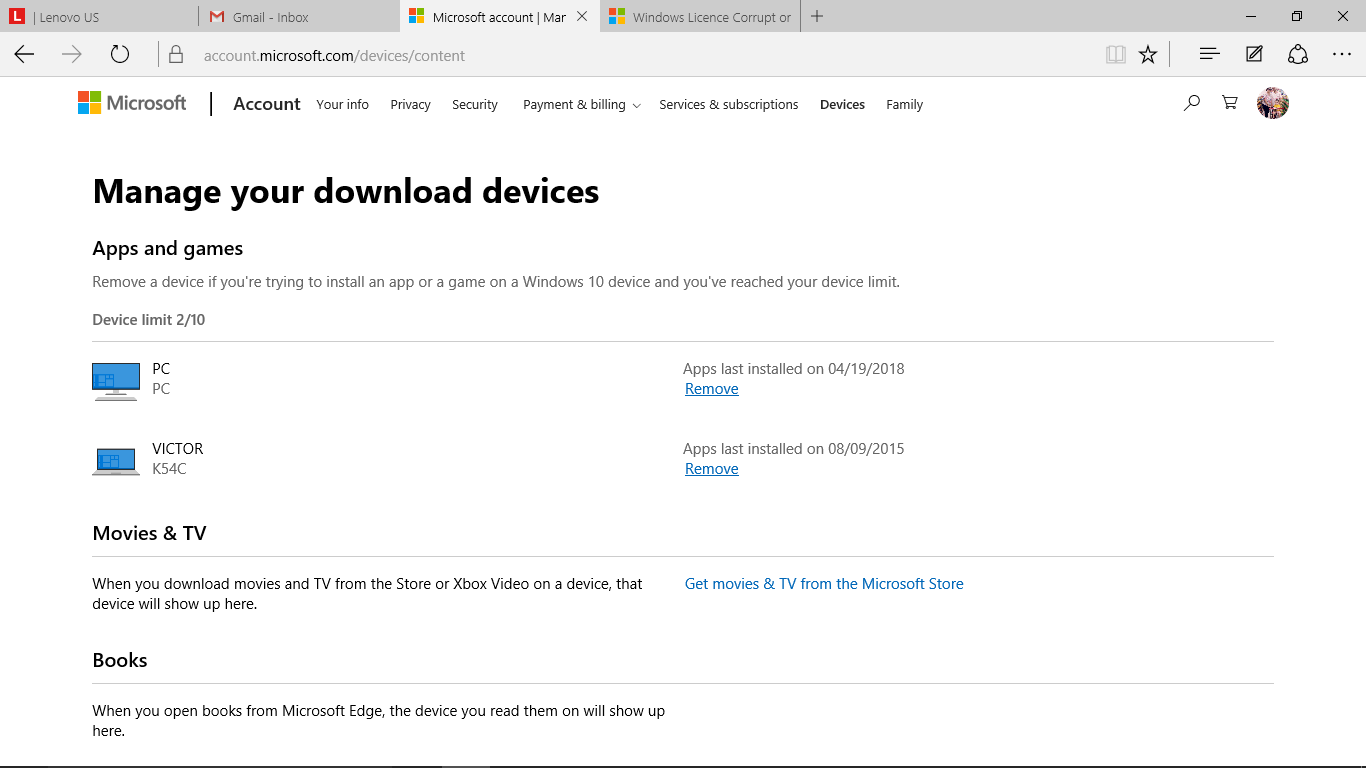Open the account profile picture
This screenshot has width=1366, height=768.
(x=1273, y=103)
